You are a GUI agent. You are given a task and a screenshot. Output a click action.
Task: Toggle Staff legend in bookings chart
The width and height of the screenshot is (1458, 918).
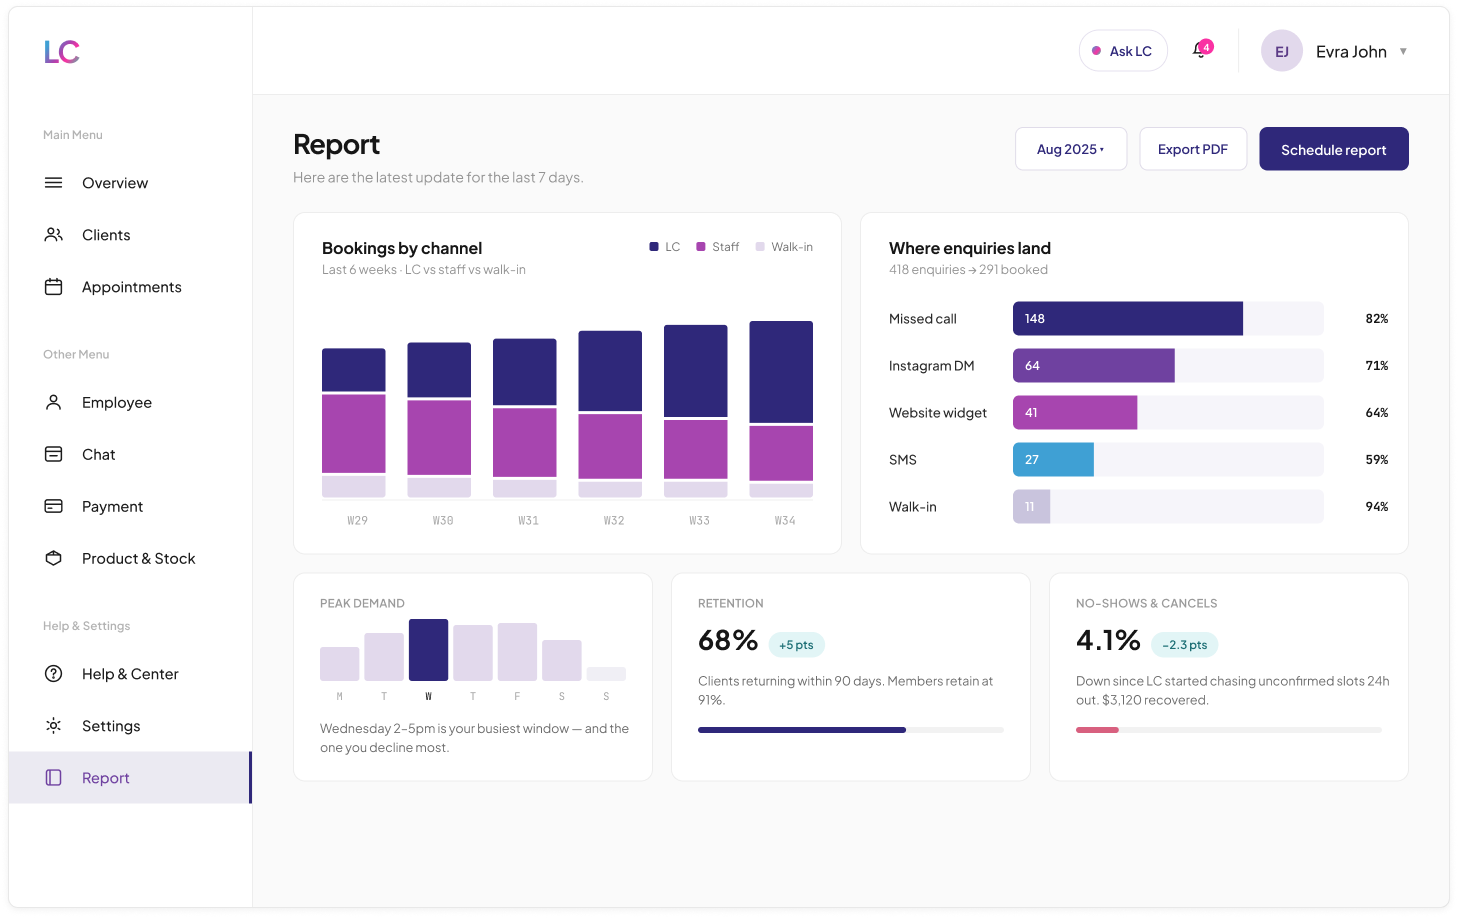(x=718, y=247)
